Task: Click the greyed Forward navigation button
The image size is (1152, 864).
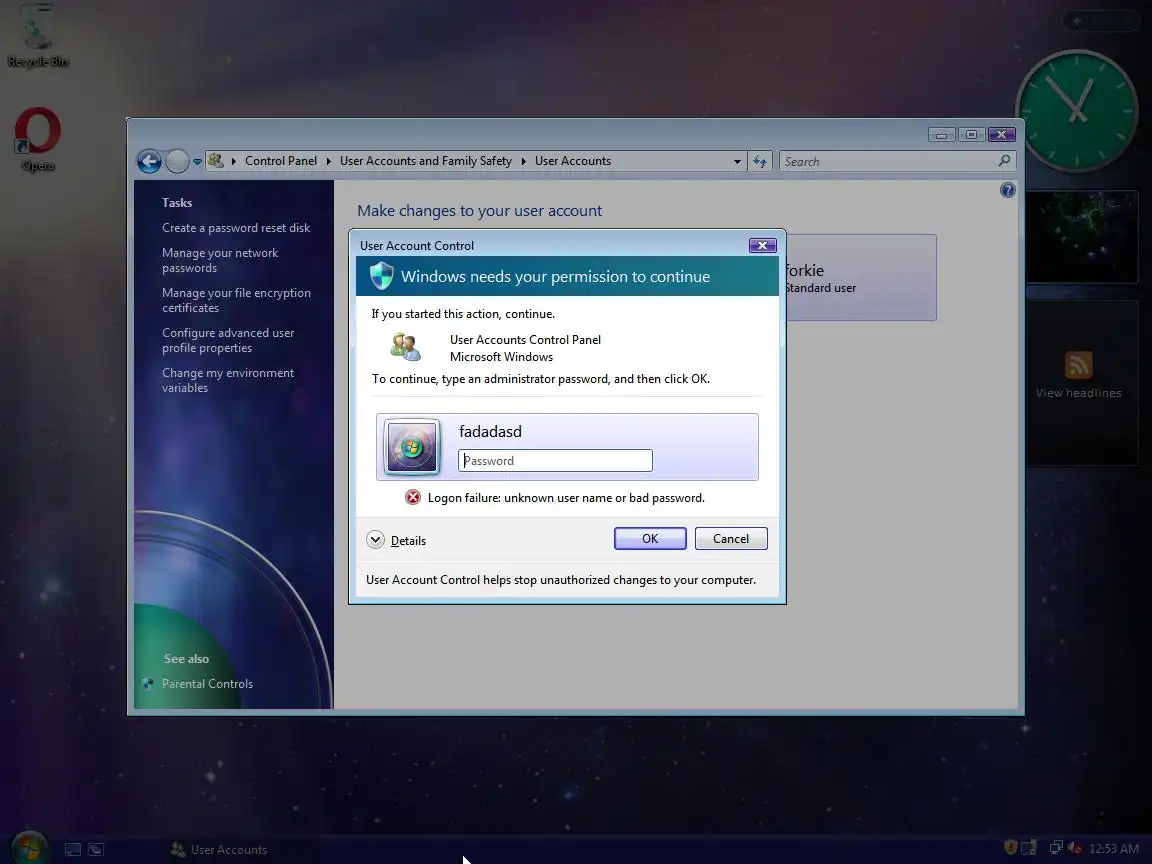Action: pyautogui.click(x=177, y=161)
